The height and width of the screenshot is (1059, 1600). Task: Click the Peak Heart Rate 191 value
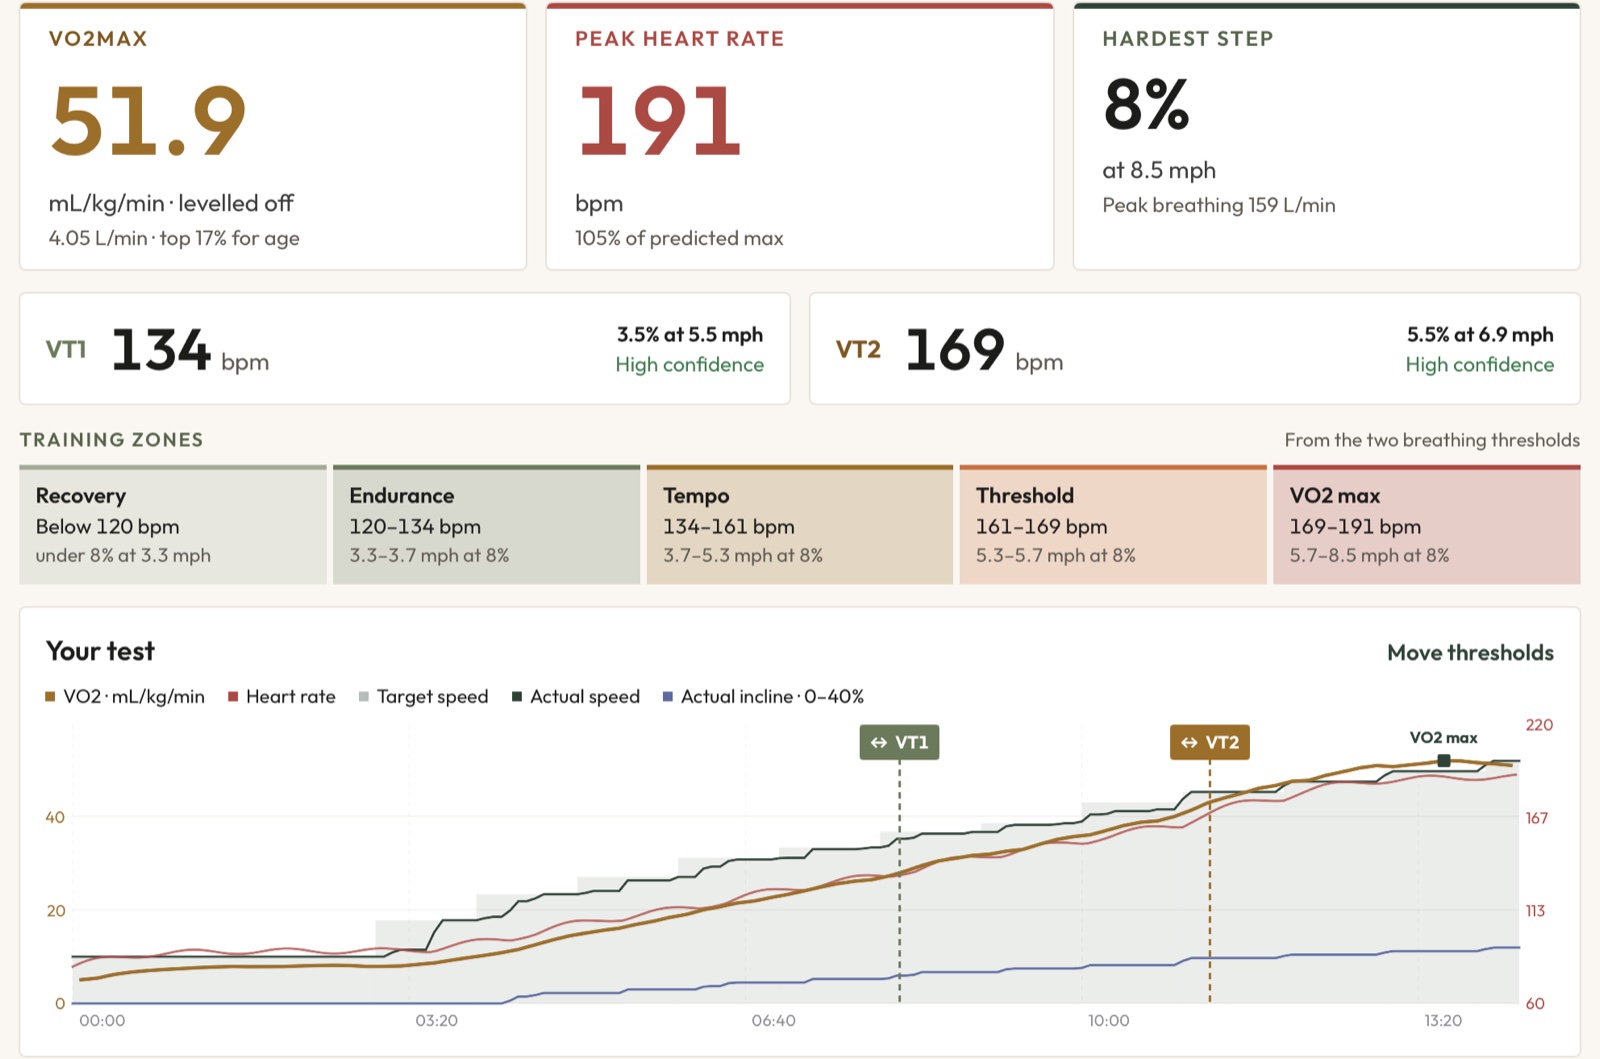(659, 121)
